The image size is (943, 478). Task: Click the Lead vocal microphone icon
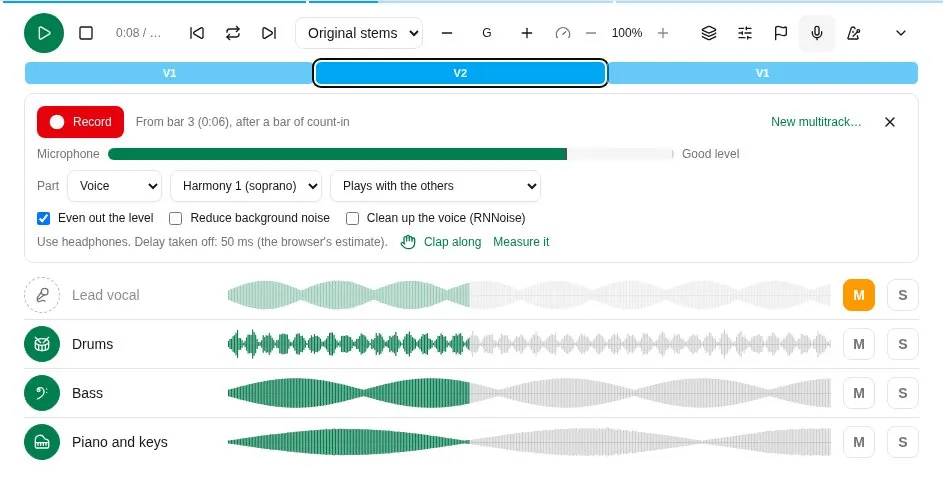[42, 295]
